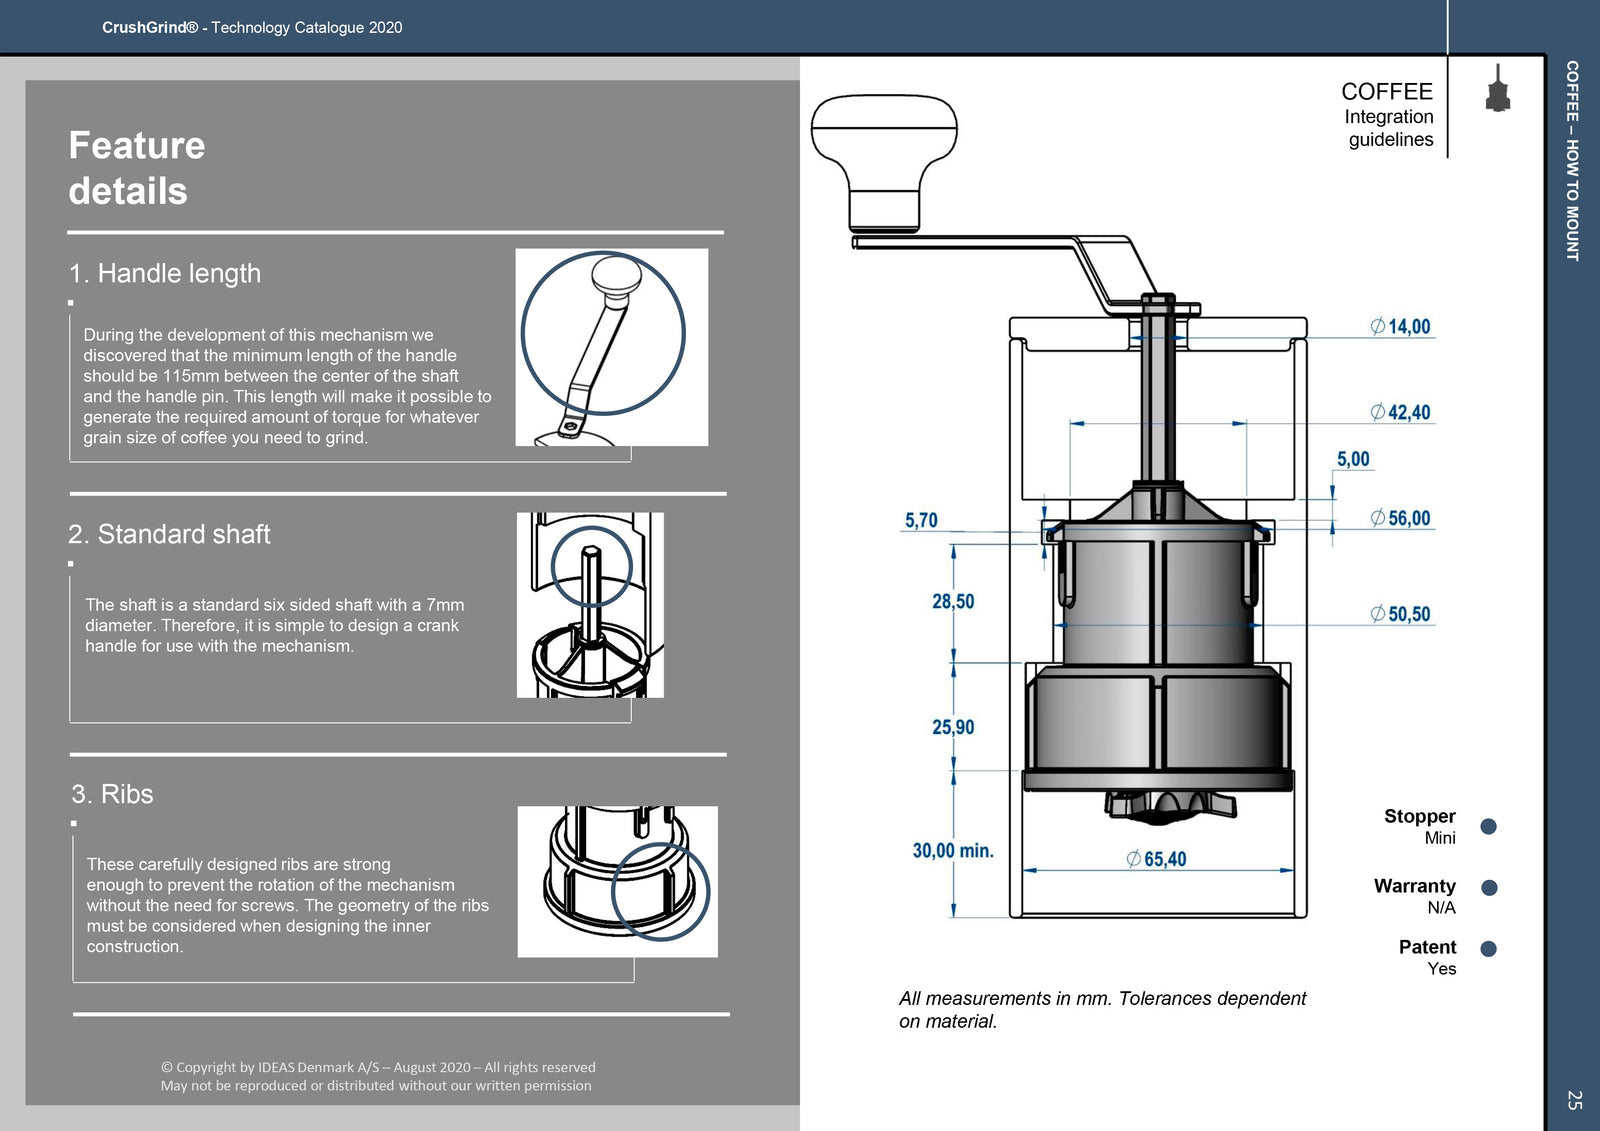The image size is (1600, 1131).
Task: Select the standard shaft illustration thumbnail
Action: 590,605
